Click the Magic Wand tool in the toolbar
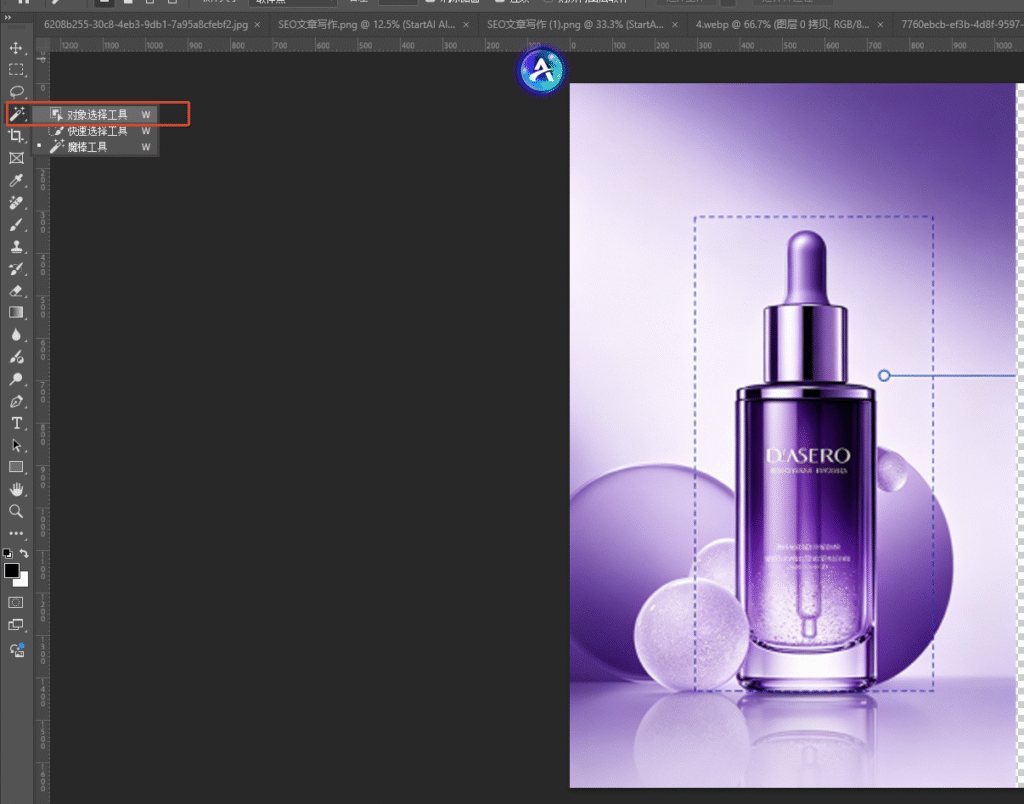Viewport: 1024px width, 804px height. 16,114
